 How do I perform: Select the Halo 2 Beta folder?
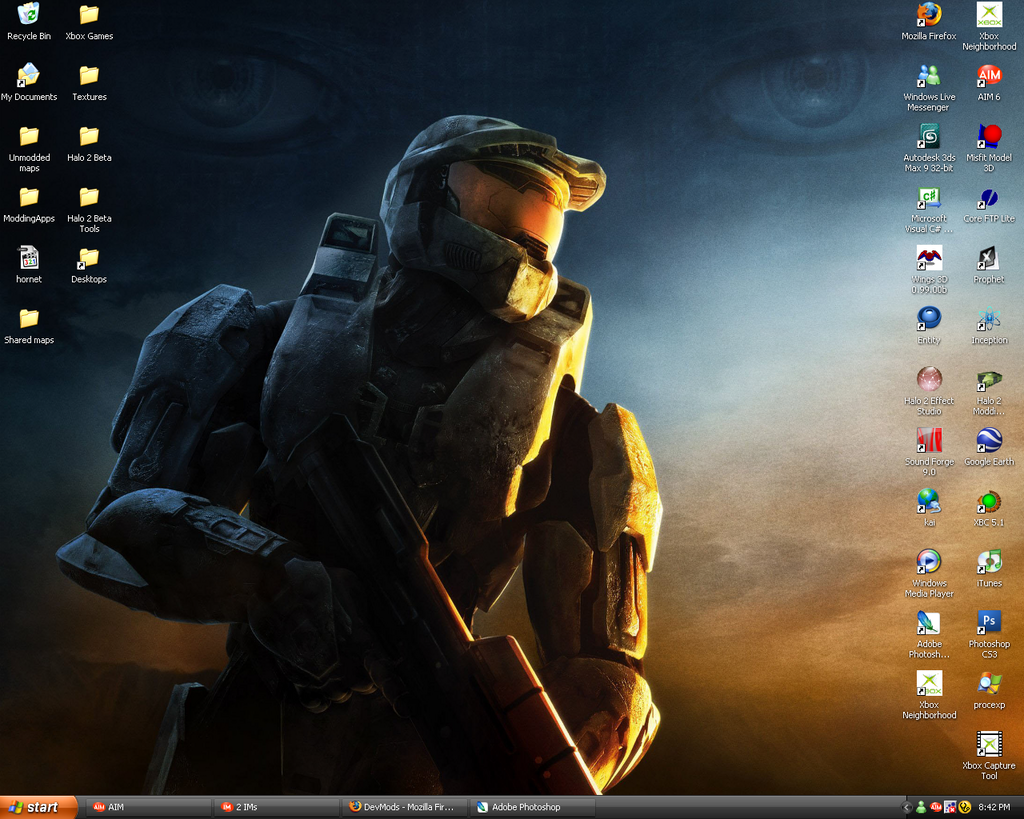click(89, 143)
